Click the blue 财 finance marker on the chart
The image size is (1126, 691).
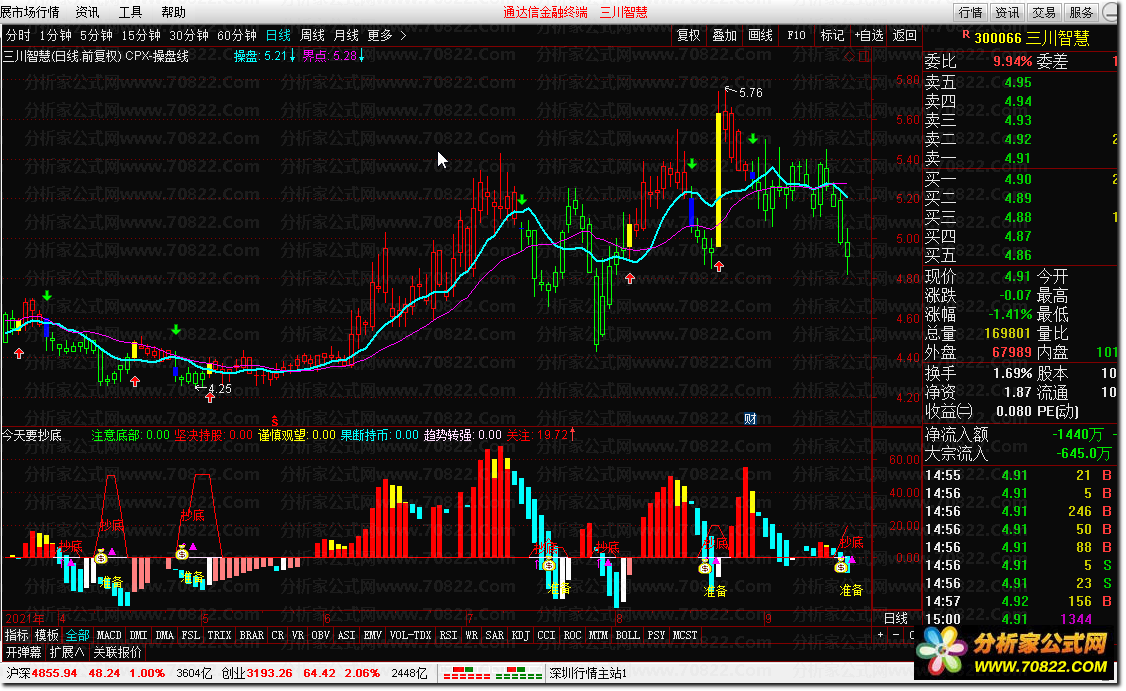750,419
